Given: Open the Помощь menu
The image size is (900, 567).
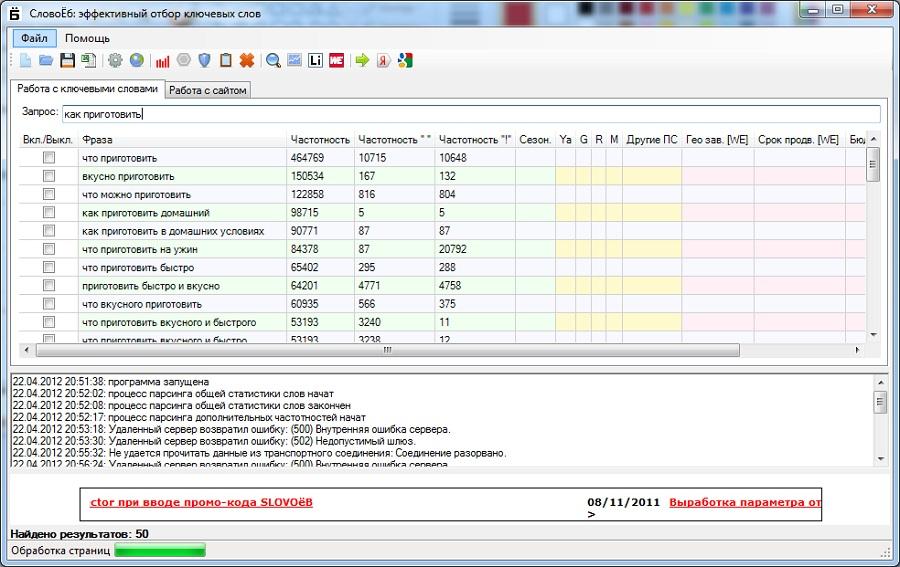Looking at the screenshot, I should click(x=87, y=38).
